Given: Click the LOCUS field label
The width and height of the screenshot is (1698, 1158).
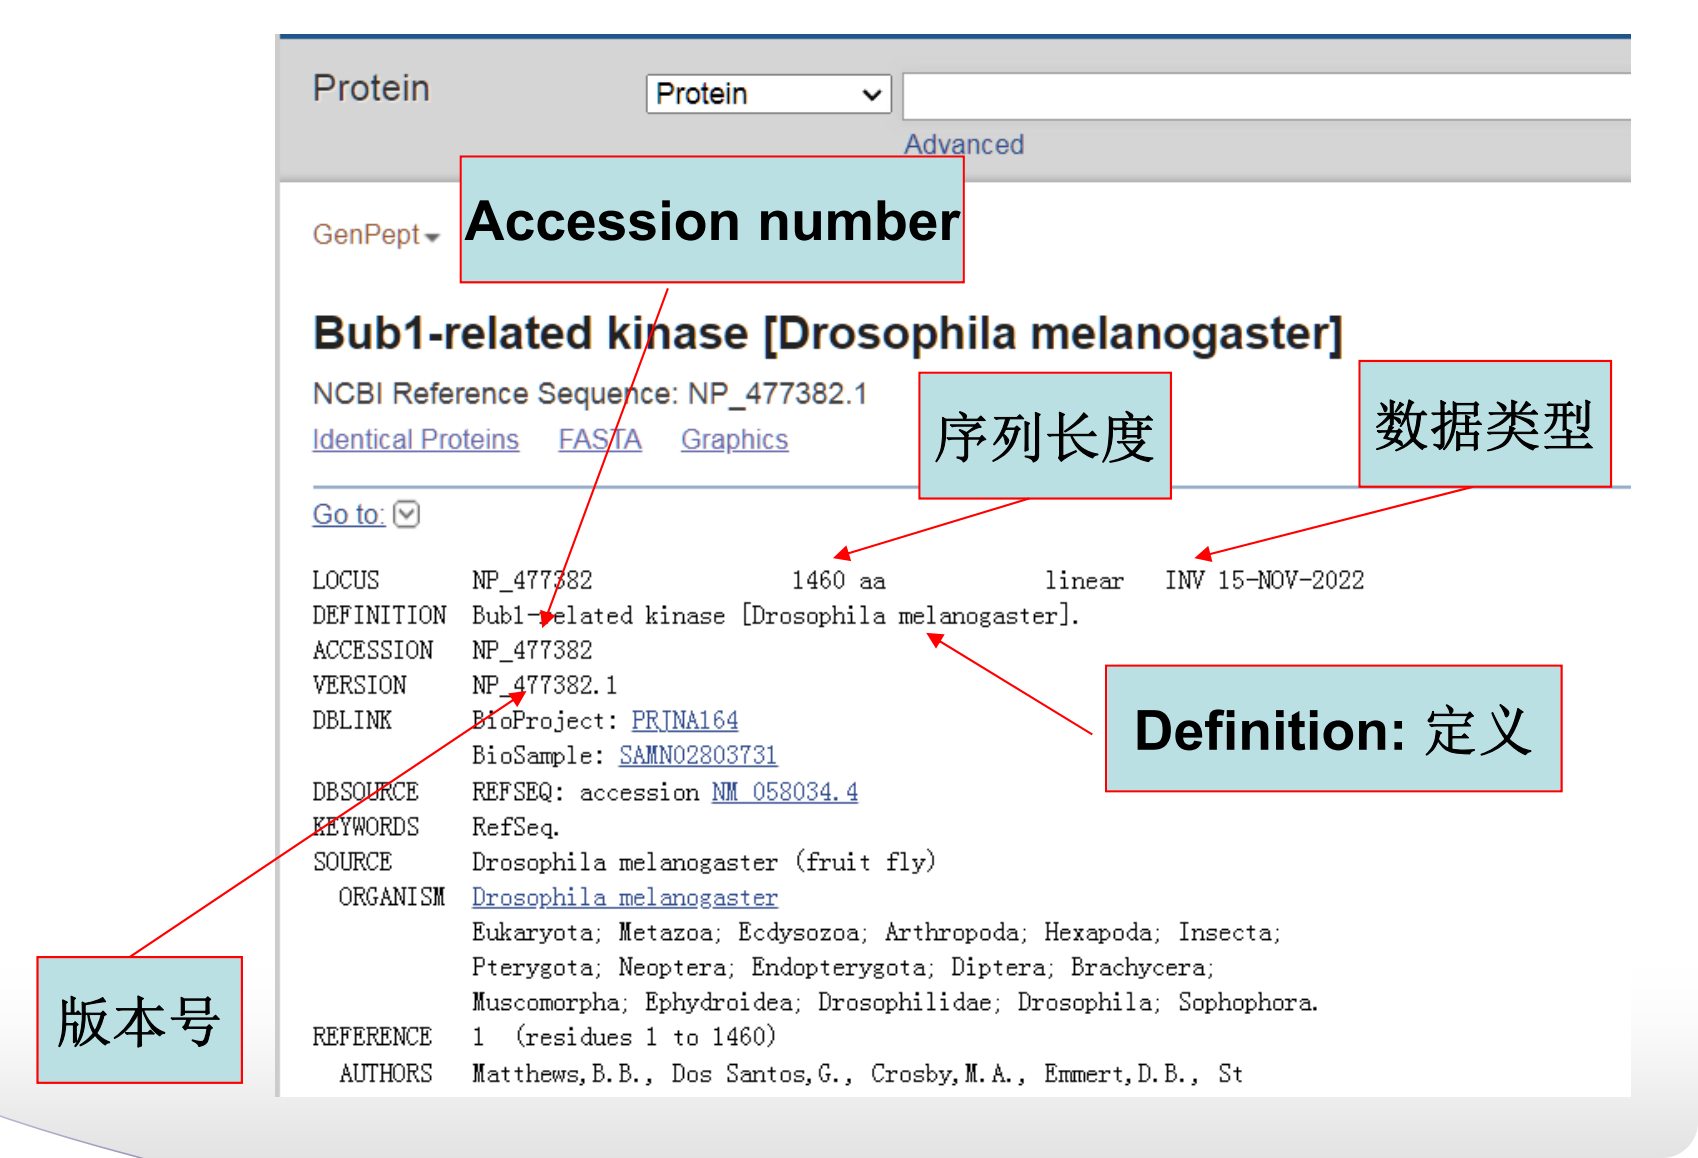Looking at the screenshot, I should 346,580.
